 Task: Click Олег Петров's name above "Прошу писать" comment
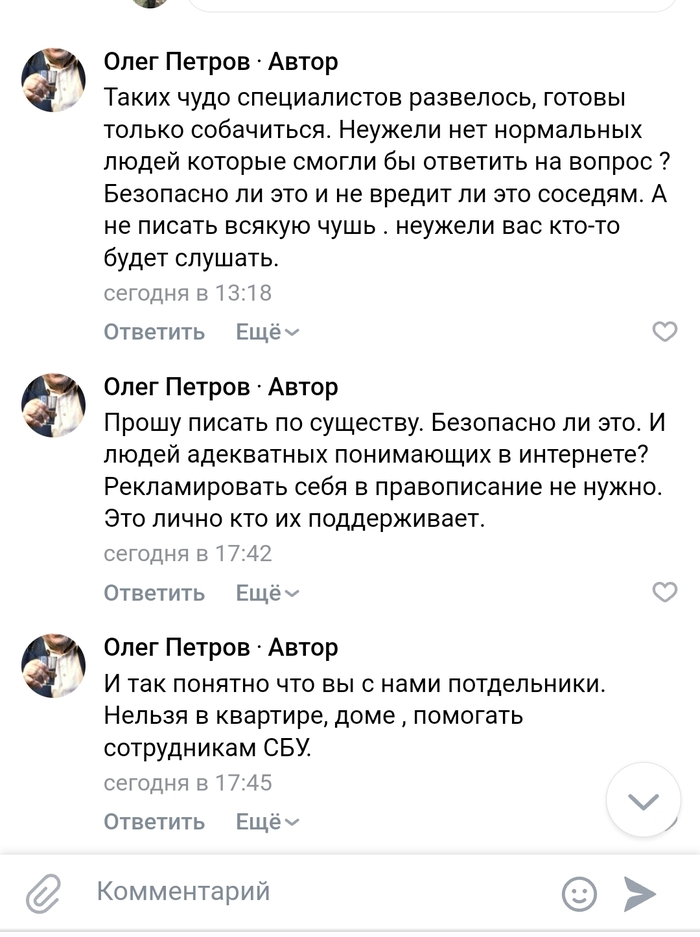click(176, 387)
